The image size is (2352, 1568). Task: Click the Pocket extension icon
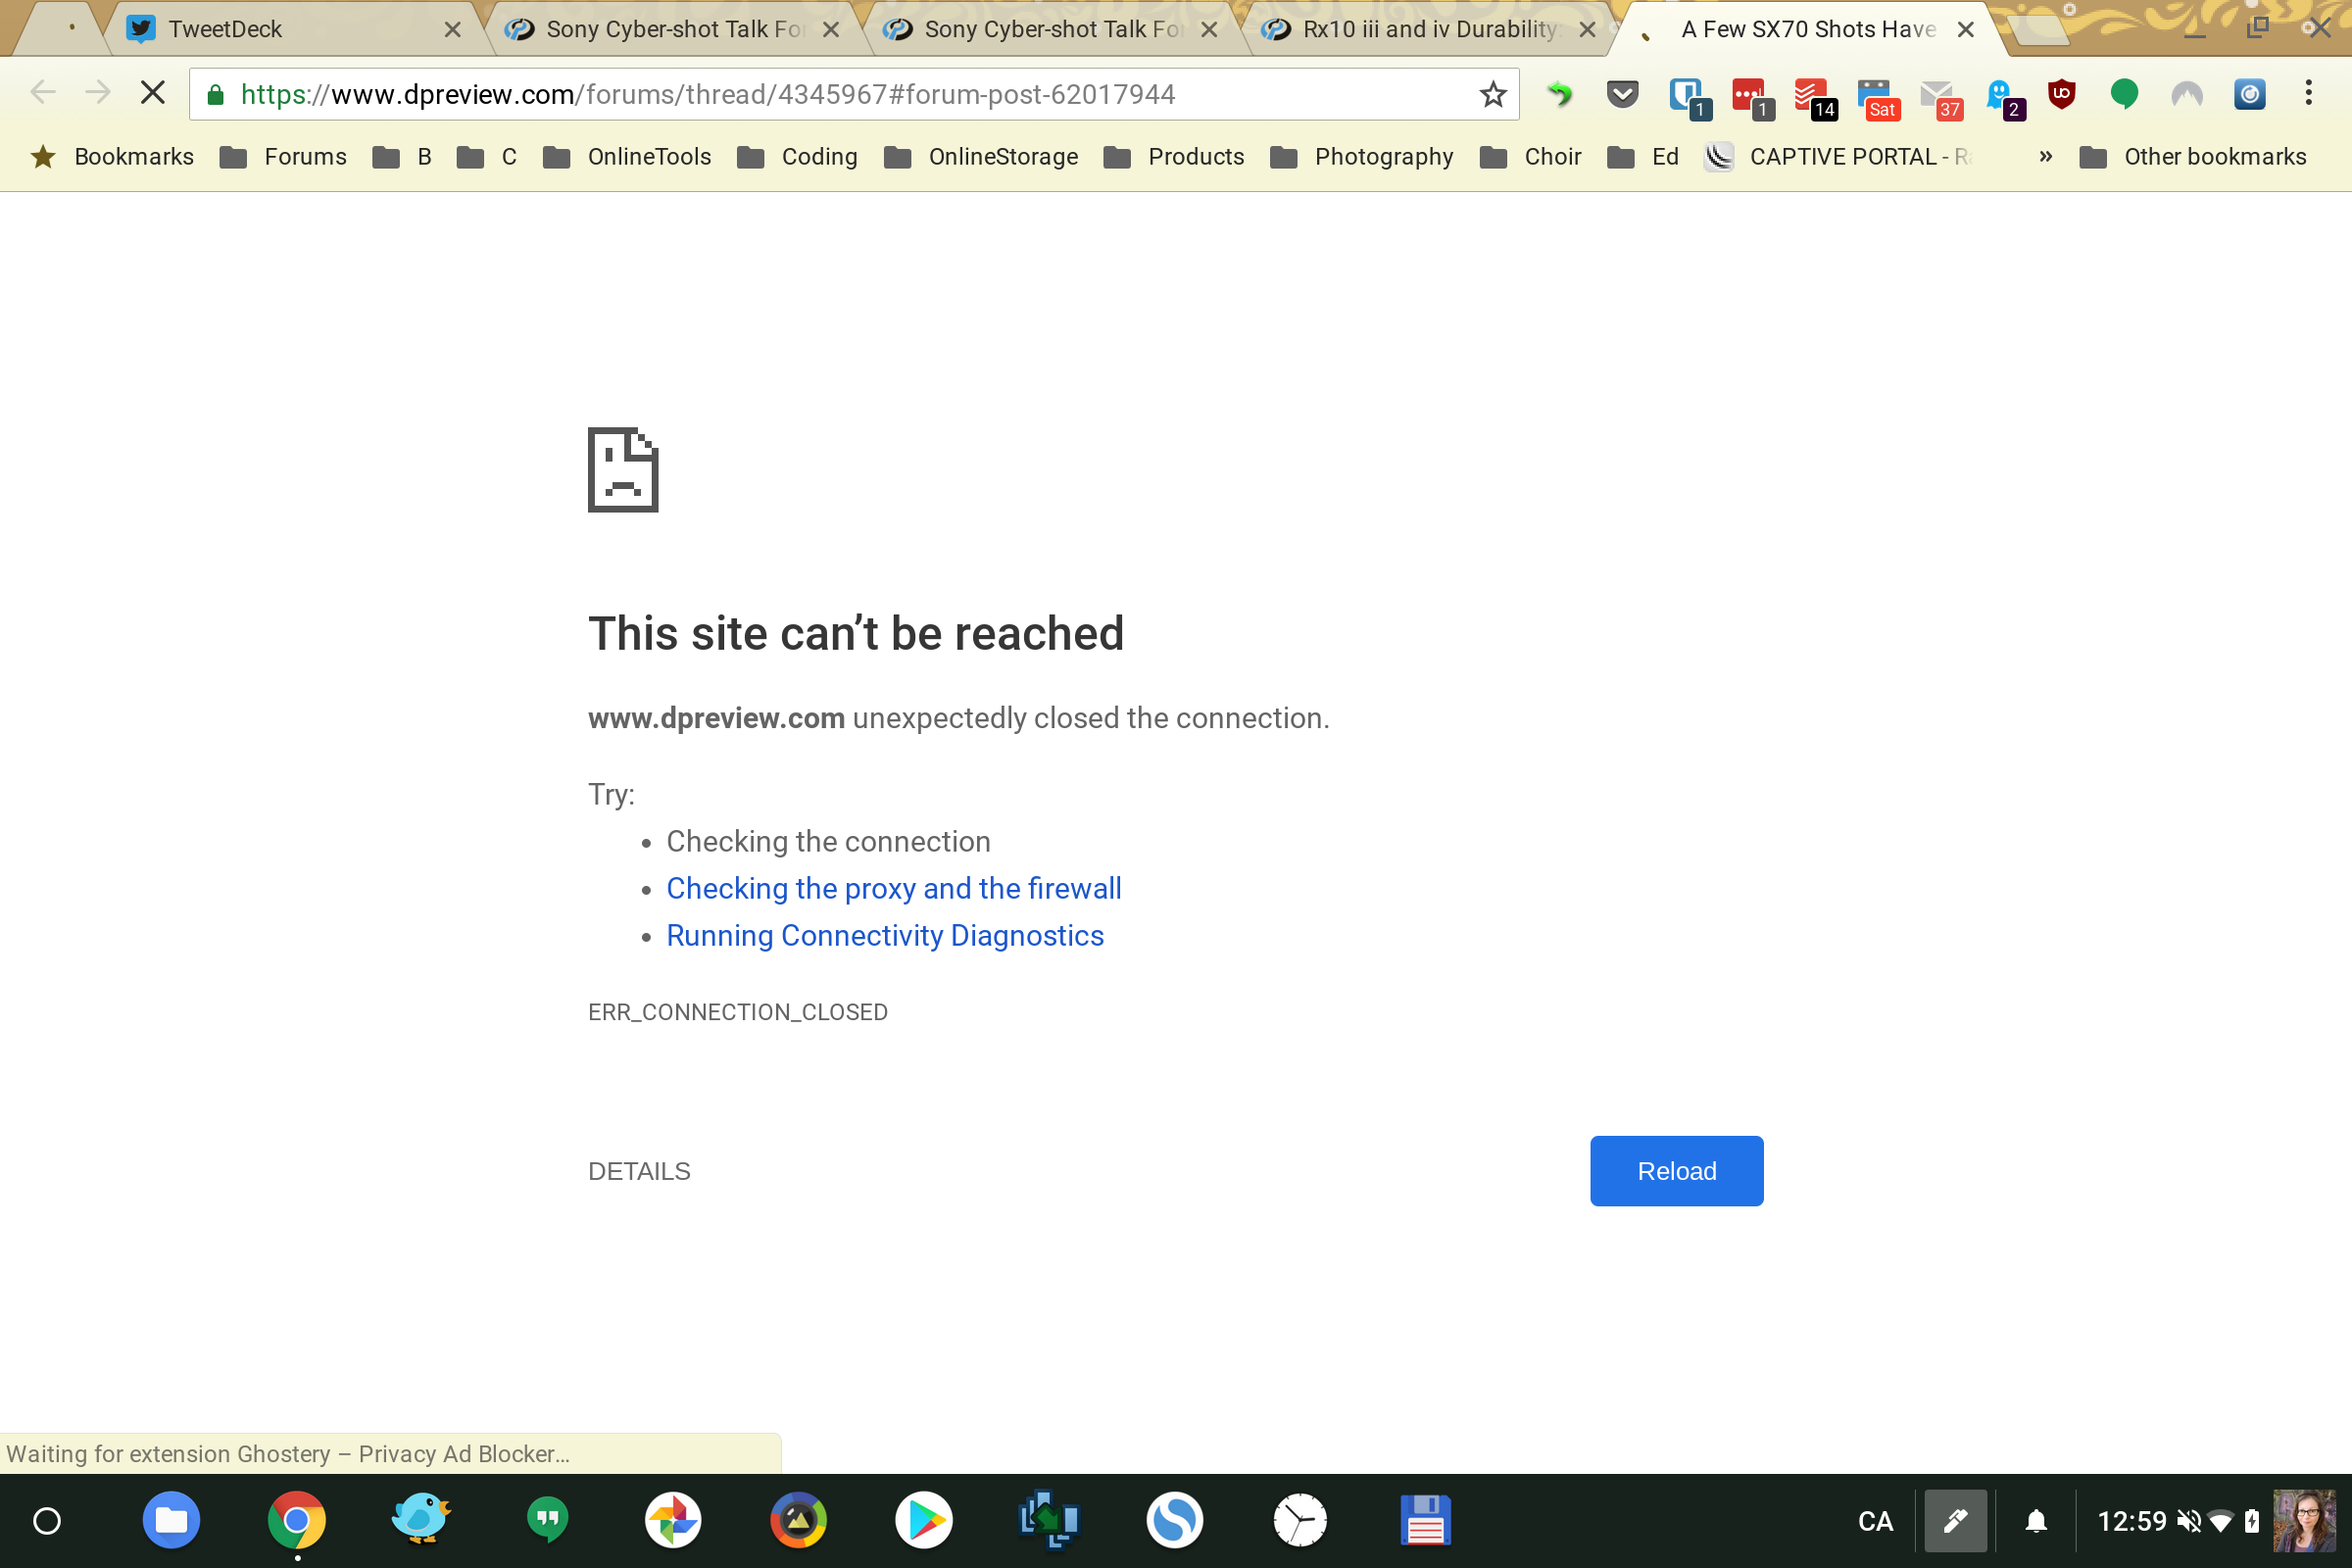[1622, 94]
